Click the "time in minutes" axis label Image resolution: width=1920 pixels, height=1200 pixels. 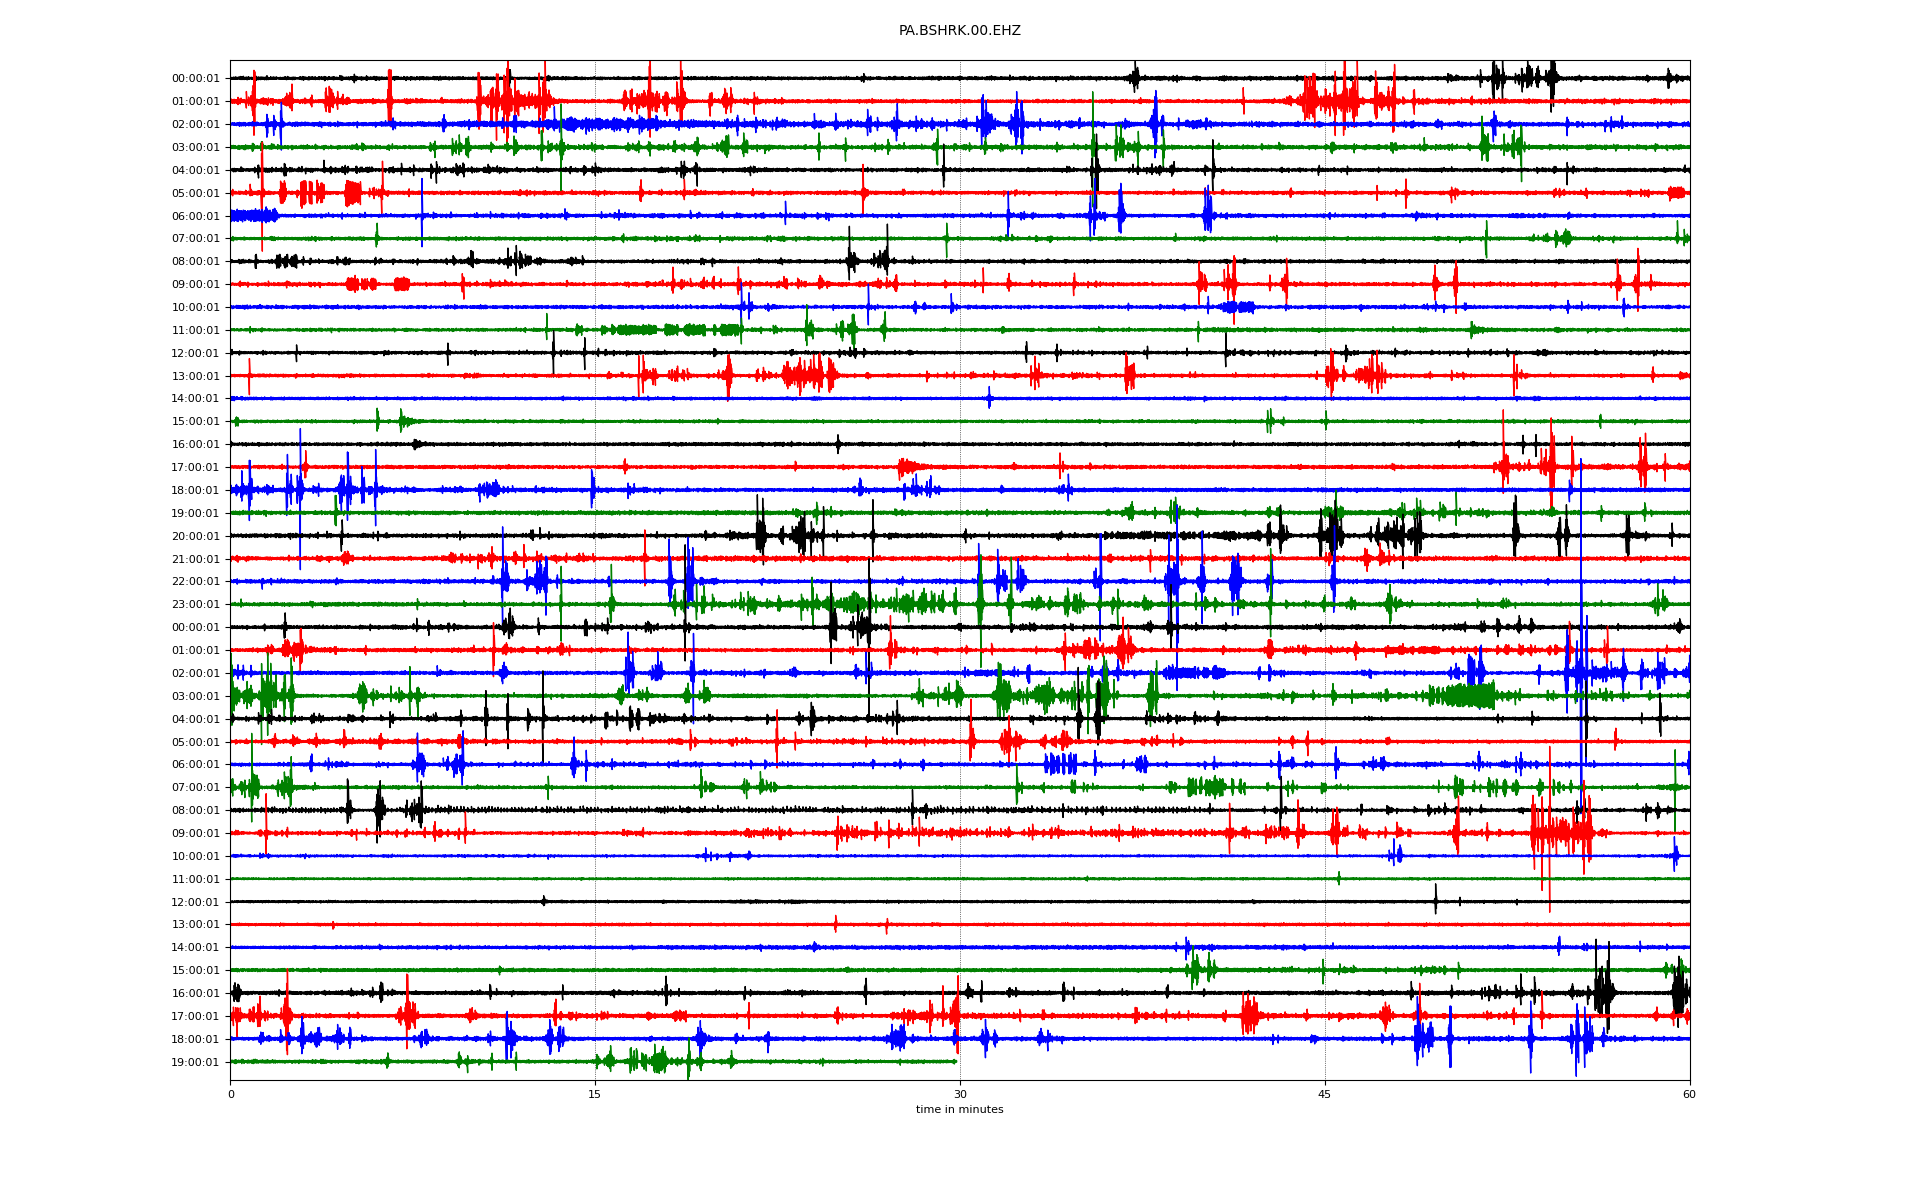click(959, 1109)
